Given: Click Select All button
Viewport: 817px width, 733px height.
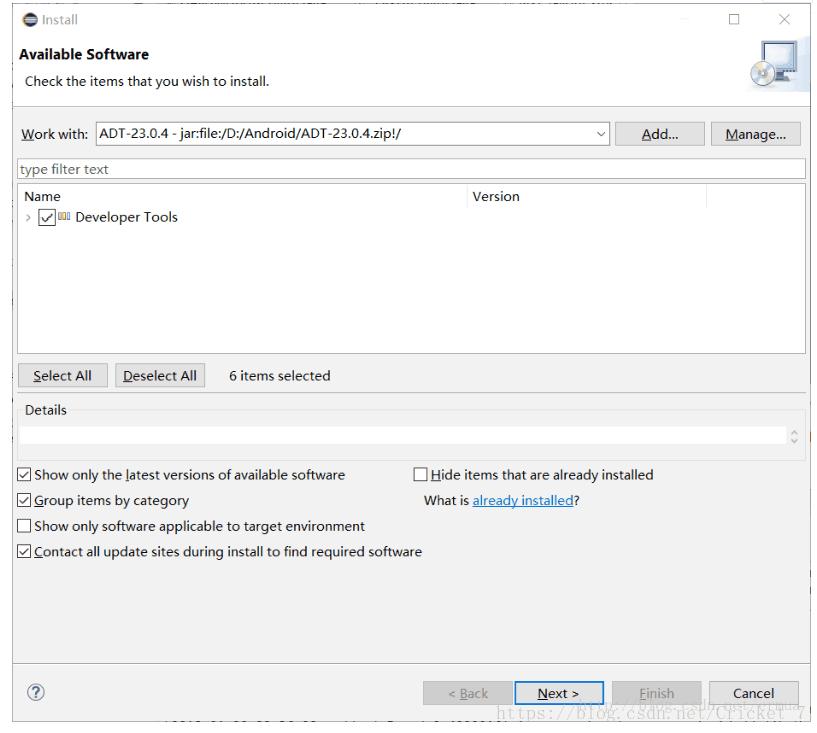Looking at the screenshot, I should [63, 376].
